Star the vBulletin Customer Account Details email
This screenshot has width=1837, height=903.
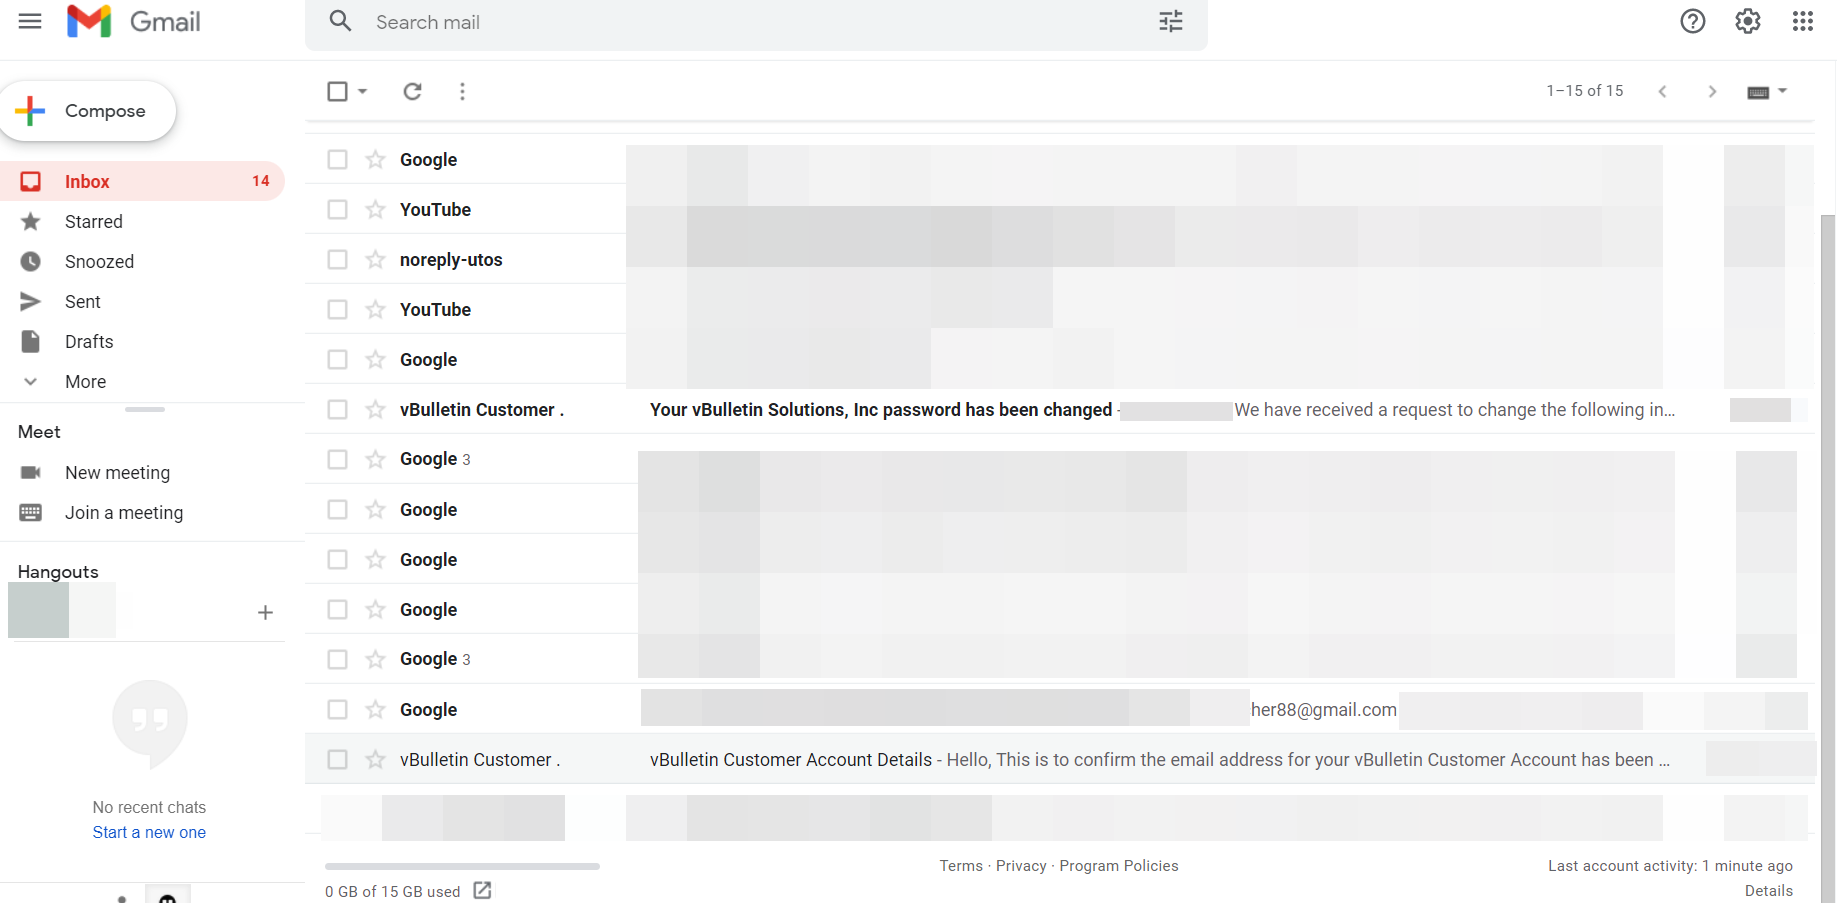(375, 759)
